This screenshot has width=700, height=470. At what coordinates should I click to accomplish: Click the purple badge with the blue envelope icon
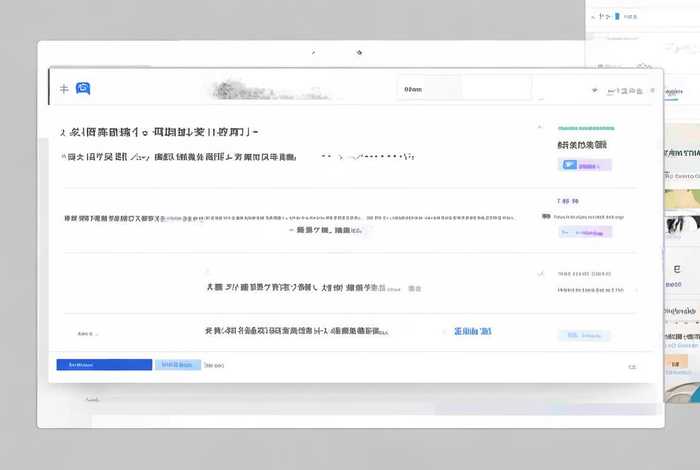pyautogui.click(x=584, y=165)
